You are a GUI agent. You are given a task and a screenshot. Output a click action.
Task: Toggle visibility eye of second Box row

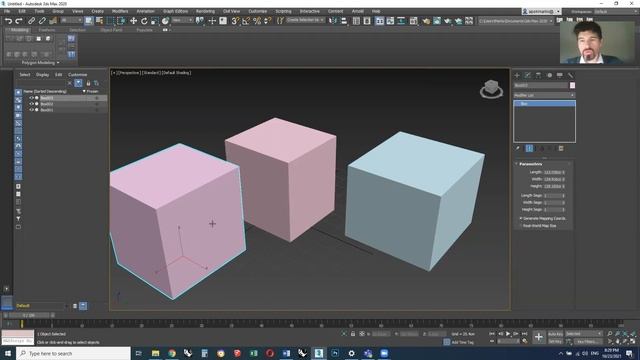pos(31,104)
